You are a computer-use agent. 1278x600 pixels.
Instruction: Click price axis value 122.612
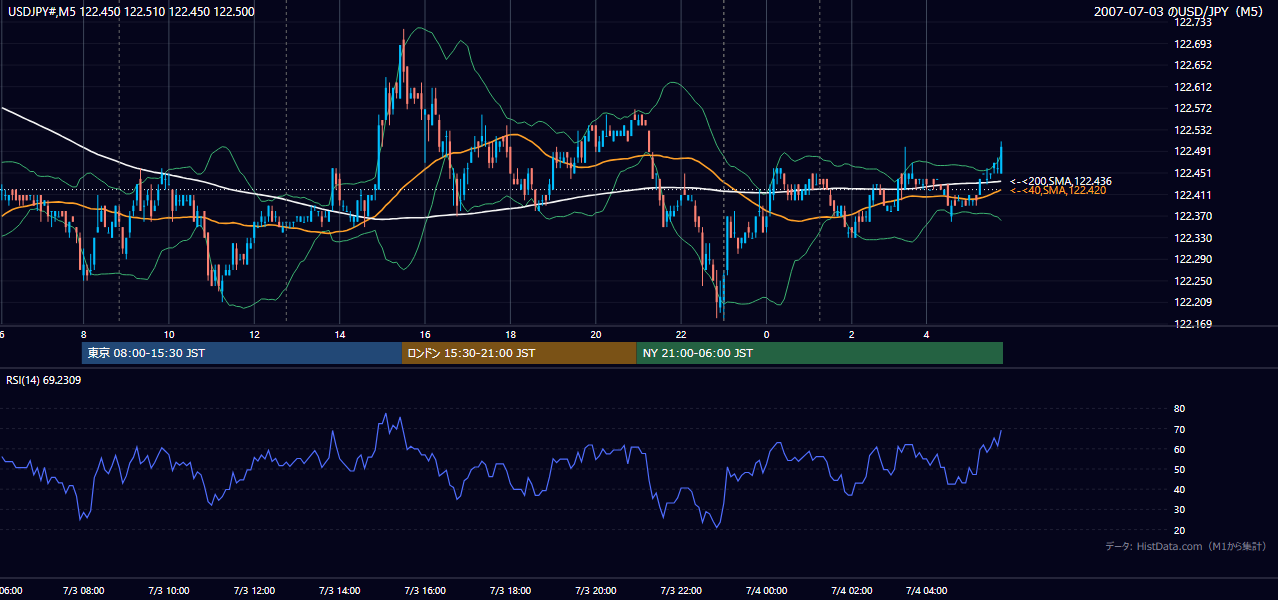(1194, 87)
